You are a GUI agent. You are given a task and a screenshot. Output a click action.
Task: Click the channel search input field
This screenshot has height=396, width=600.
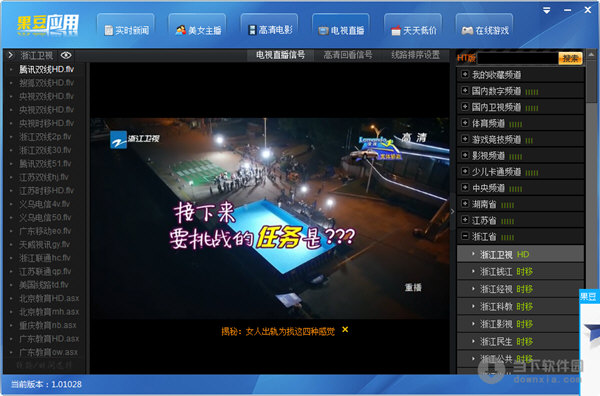click(x=518, y=58)
